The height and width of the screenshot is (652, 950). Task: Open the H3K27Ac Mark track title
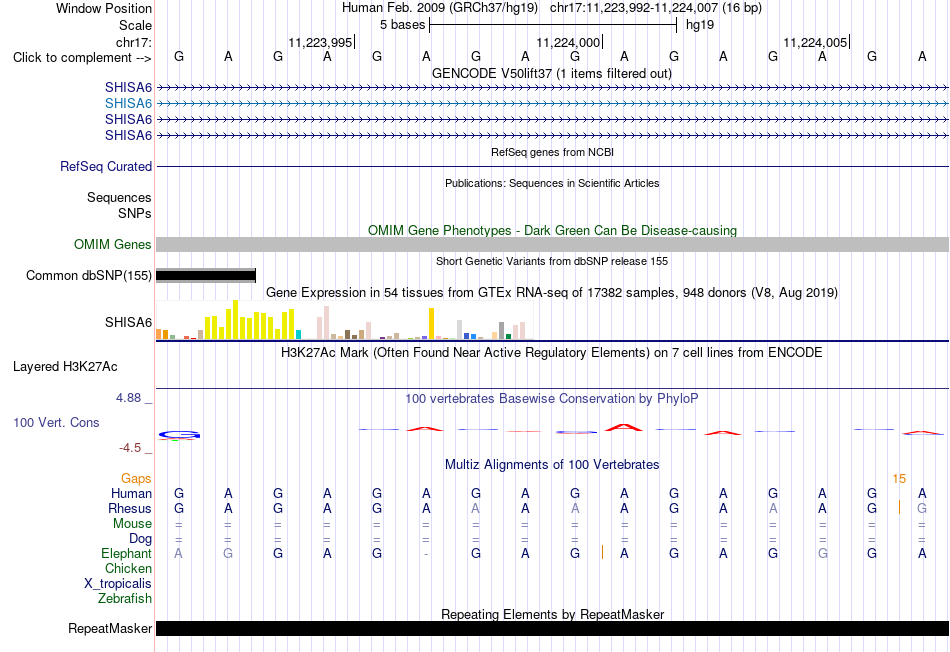[552, 353]
